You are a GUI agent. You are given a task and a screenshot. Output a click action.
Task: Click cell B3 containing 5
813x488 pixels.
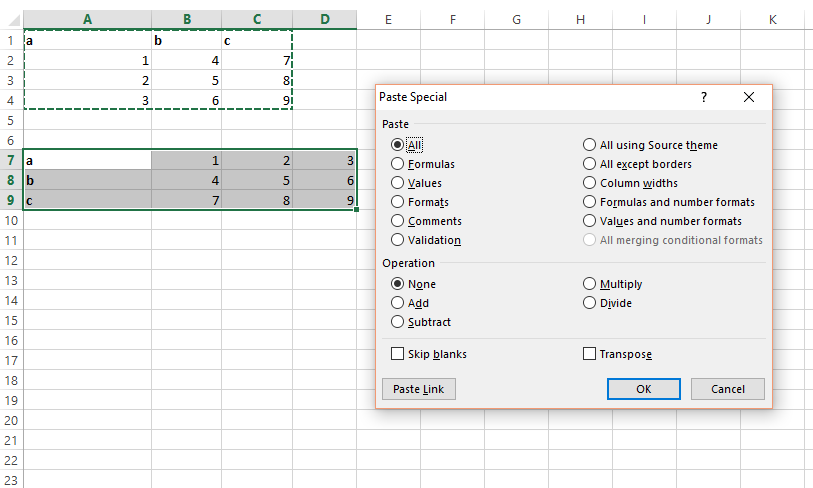click(x=187, y=80)
